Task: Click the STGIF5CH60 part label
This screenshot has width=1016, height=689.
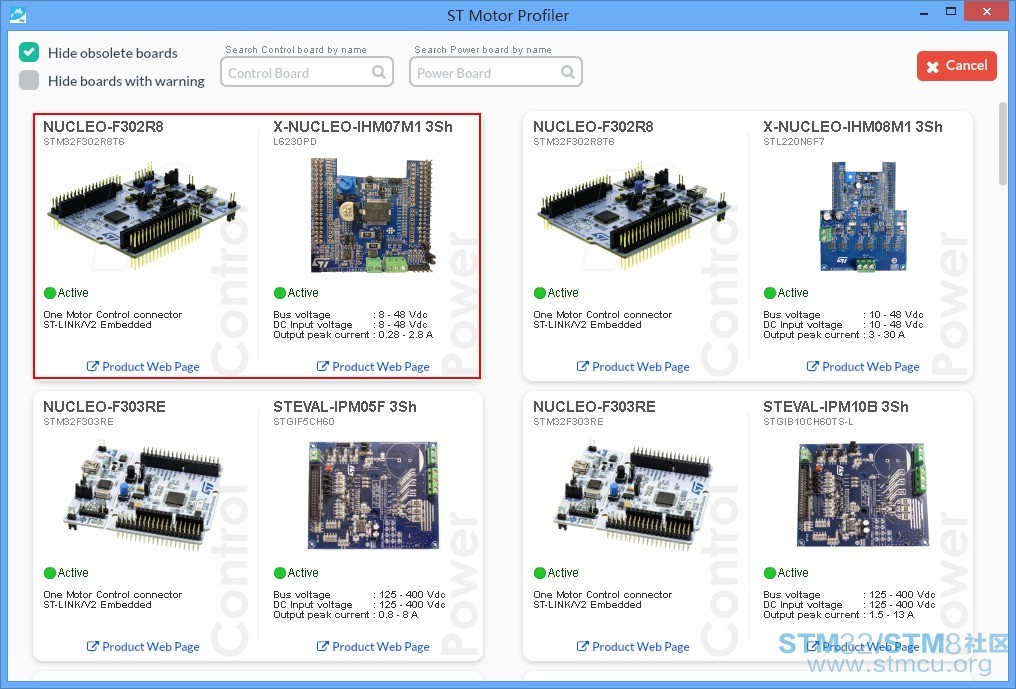Action: (x=304, y=422)
